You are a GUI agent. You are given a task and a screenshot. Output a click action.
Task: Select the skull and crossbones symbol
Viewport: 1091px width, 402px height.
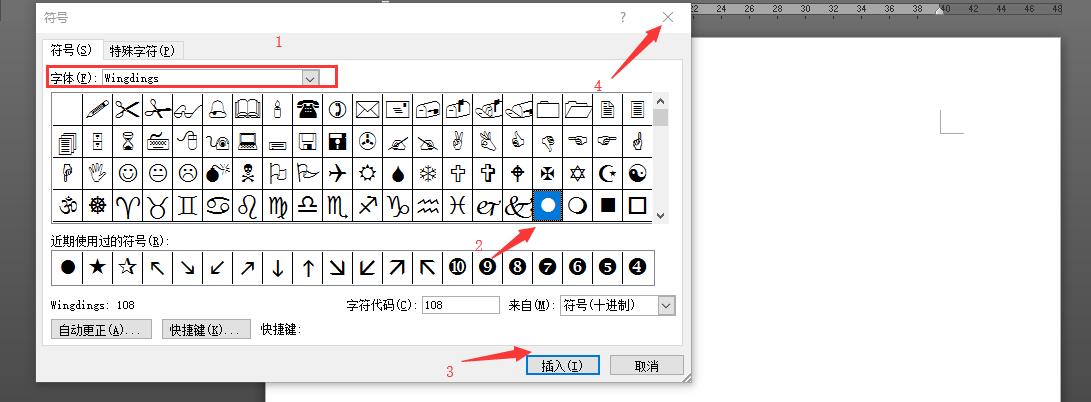pos(248,173)
